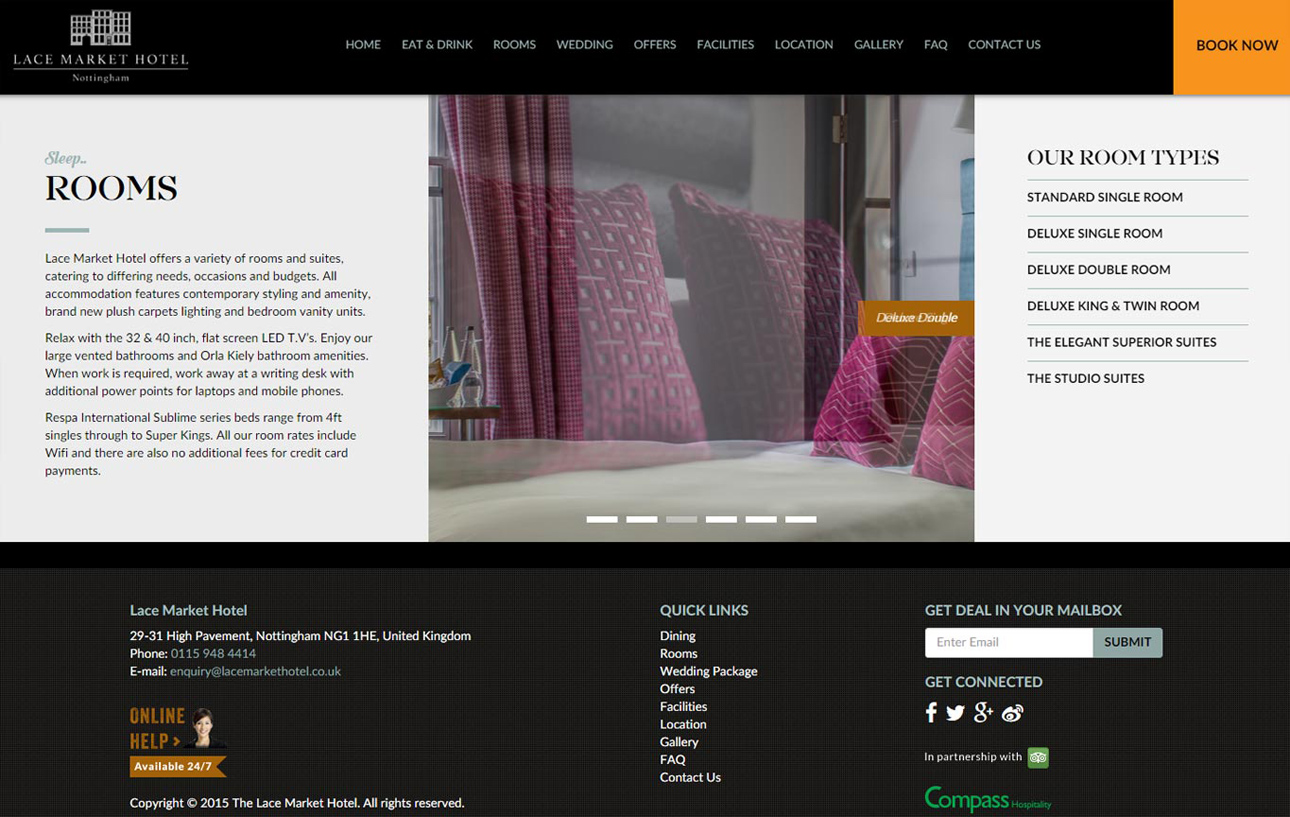Open the Wedding menu item
This screenshot has height=817, width=1290.
(584, 45)
